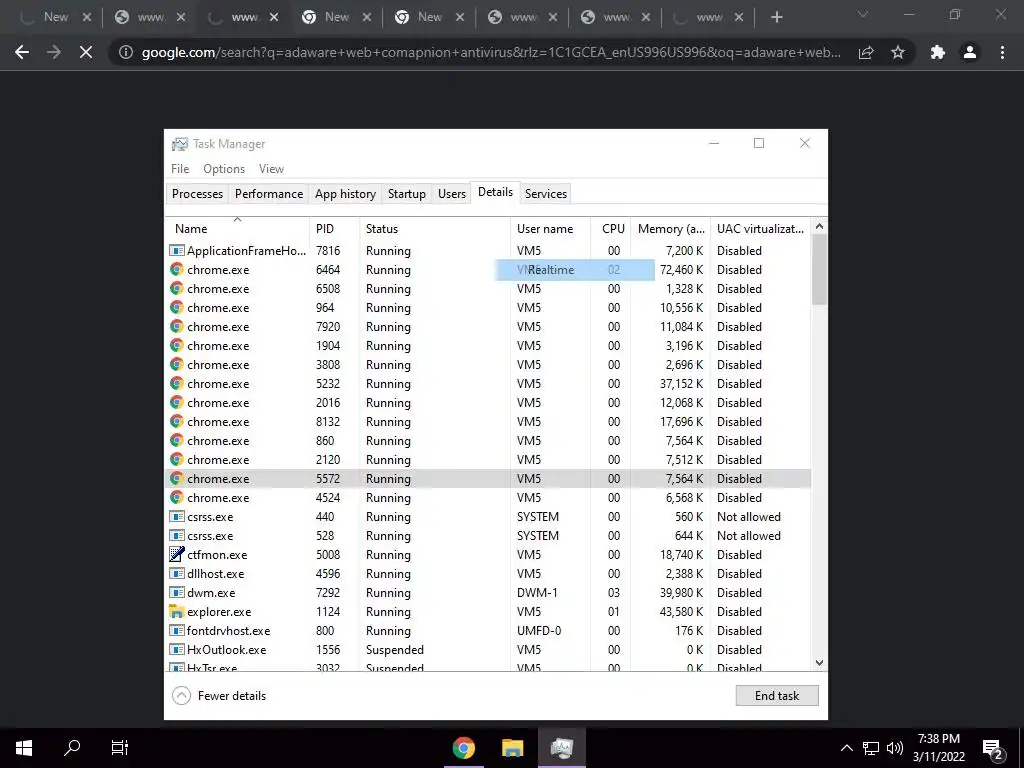Switch to the Users tab

coord(452,194)
